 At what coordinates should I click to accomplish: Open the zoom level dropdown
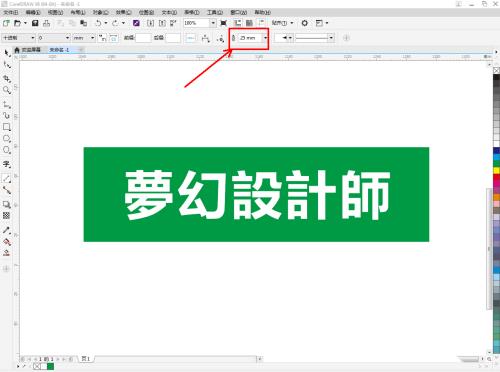click(213, 23)
